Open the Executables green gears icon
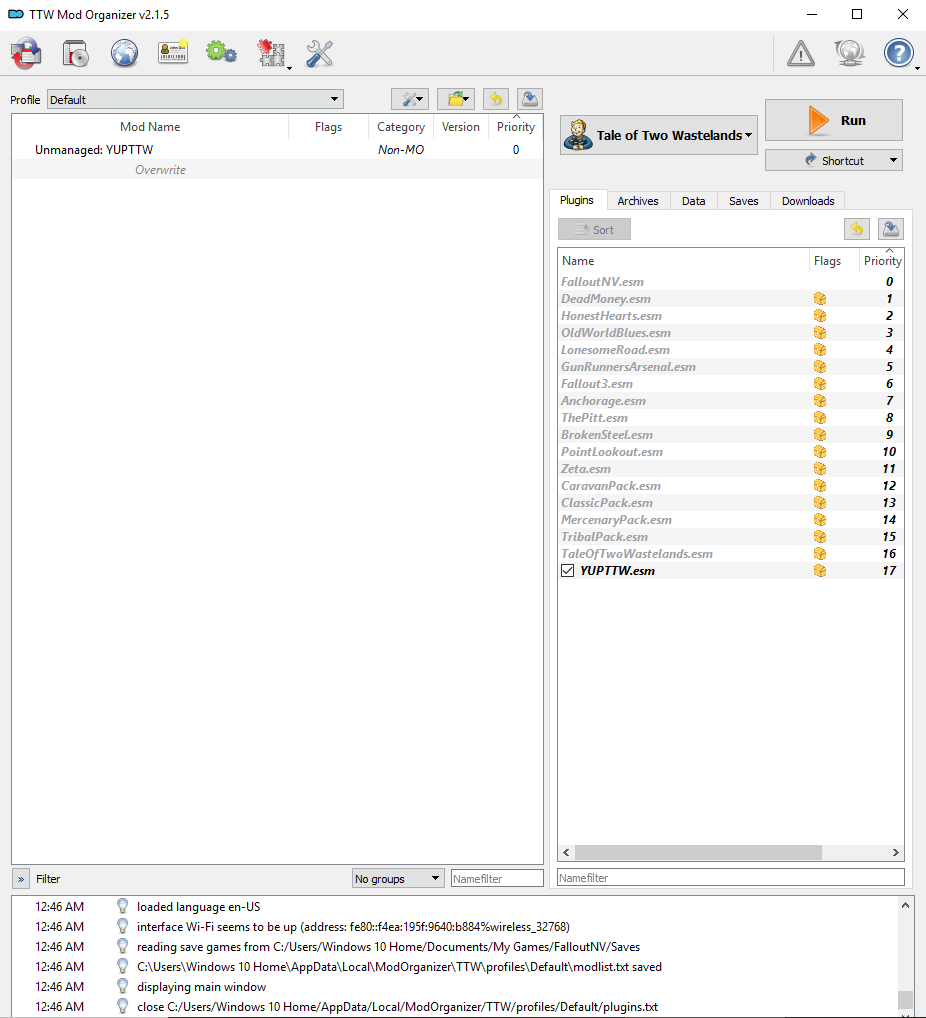Screen dimensions: 926x1018 tap(221, 52)
